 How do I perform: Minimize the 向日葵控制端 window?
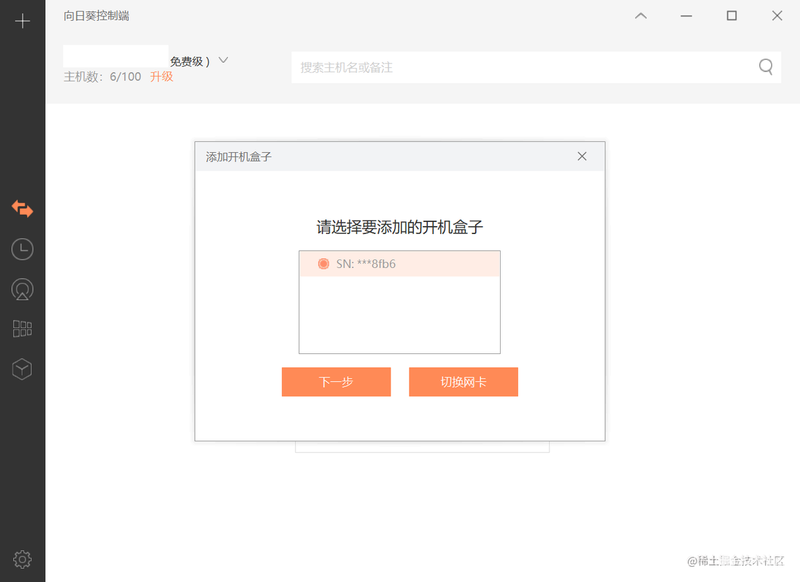pos(686,16)
